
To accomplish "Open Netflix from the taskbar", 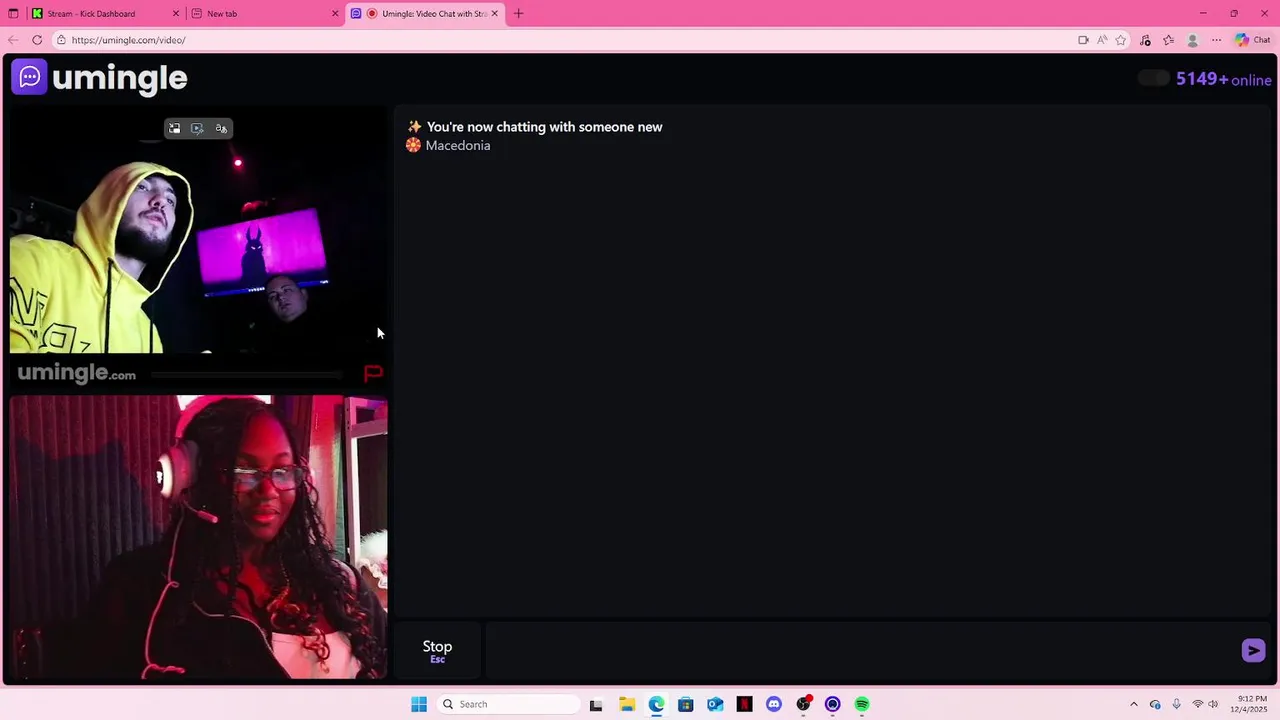I will (x=744, y=704).
